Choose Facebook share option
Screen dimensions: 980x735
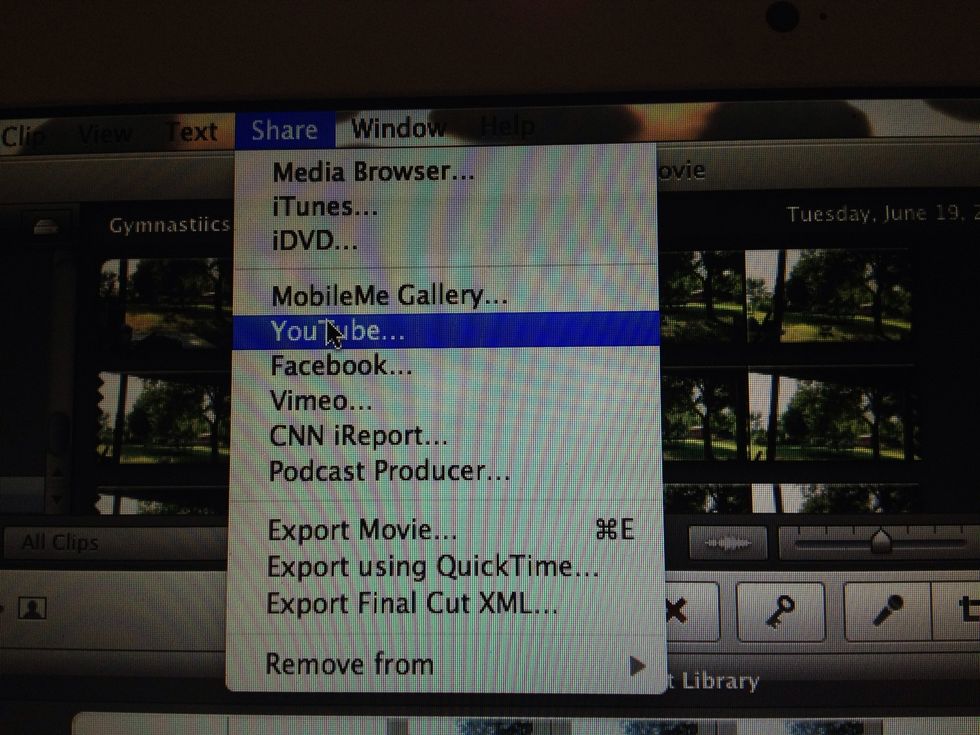[x=445, y=366]
